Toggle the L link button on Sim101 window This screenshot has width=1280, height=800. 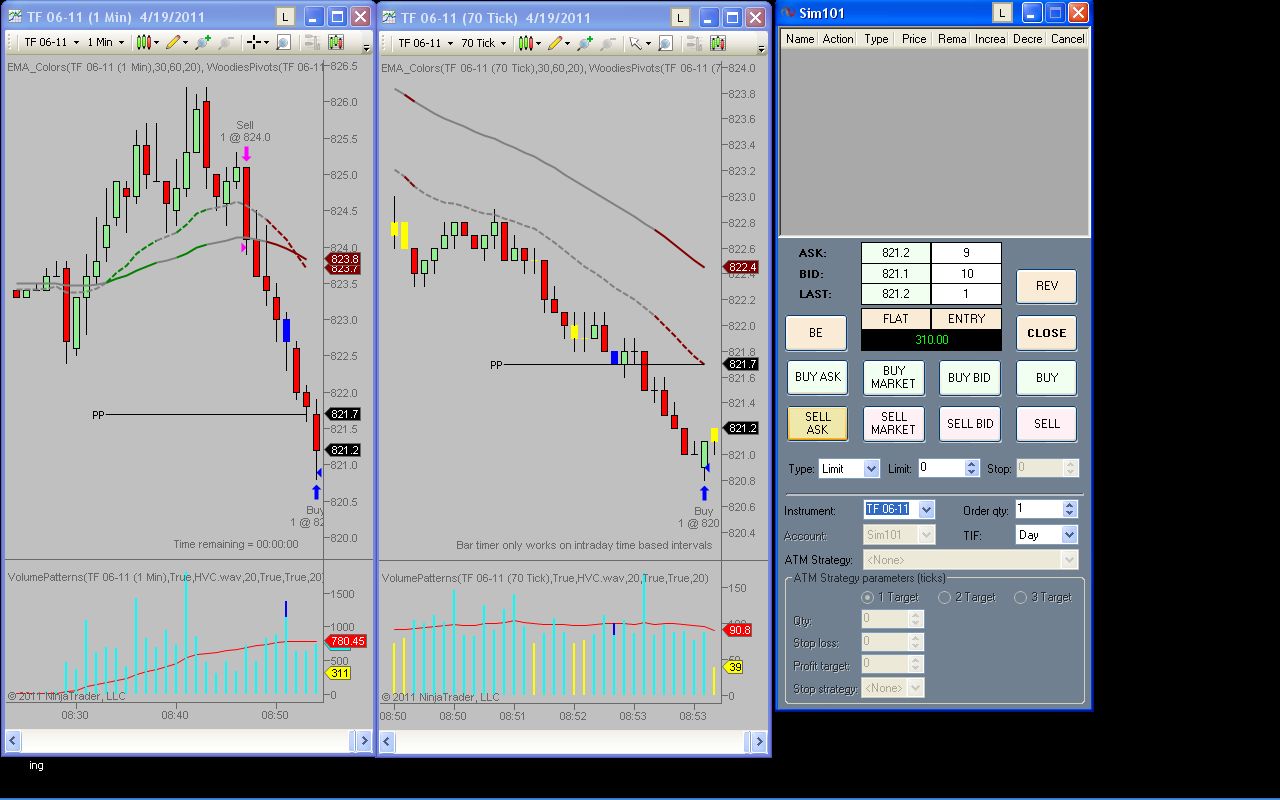click(x=1002, y=12)
